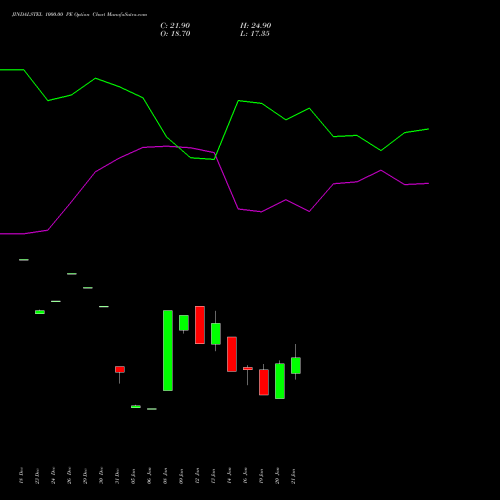The width and height of the screenshot is (500, 500).
Task: Select the green candle above 09 Jan
Action: (184, 323)
